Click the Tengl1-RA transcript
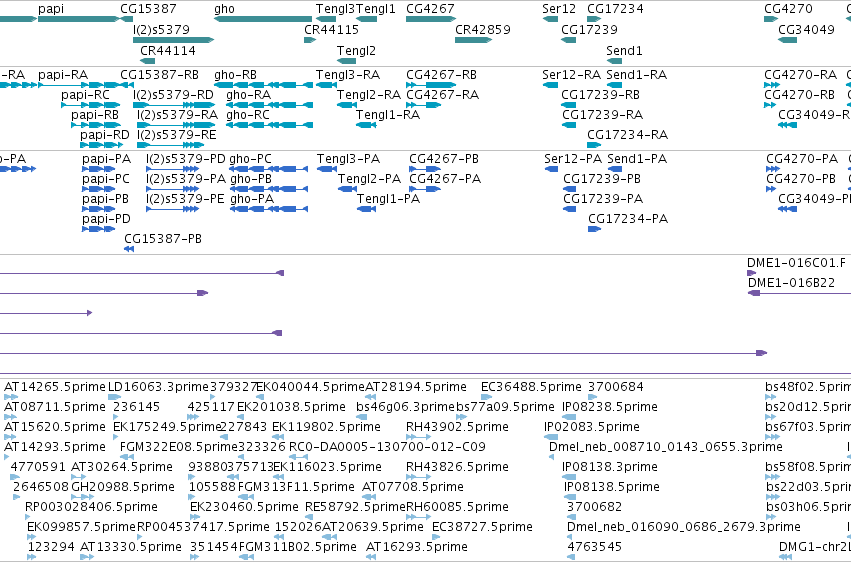 pos(366,125)
